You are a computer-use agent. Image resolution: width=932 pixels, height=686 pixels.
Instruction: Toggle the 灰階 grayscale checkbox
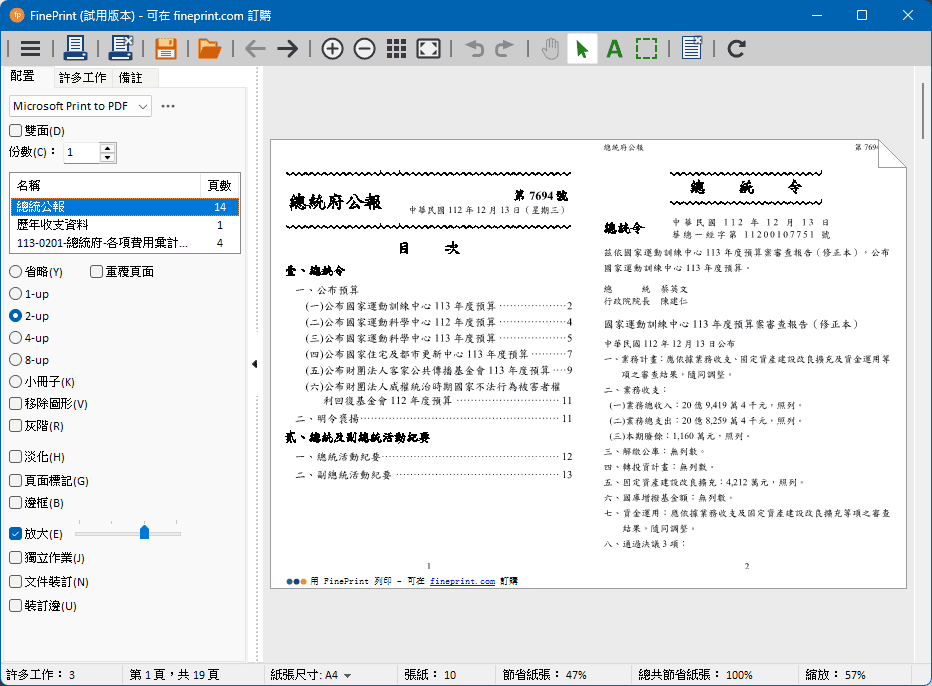coord(16,426)
